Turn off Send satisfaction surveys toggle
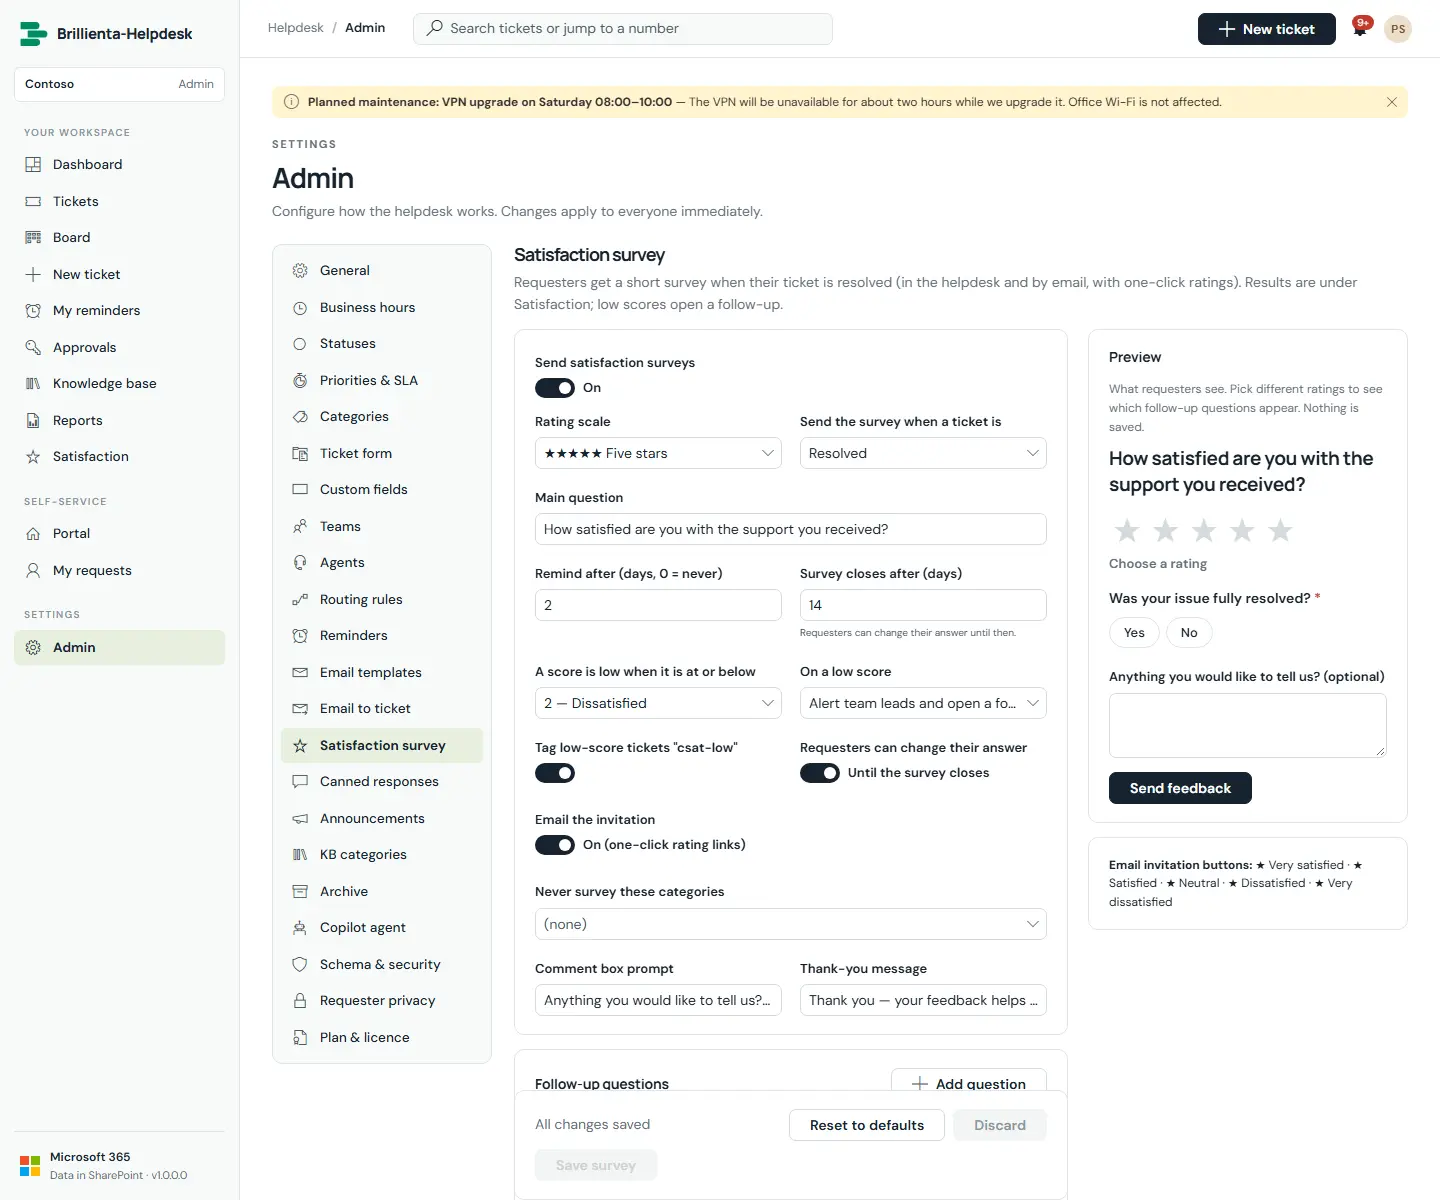The image size is (1440, 1200). point(555,388)
